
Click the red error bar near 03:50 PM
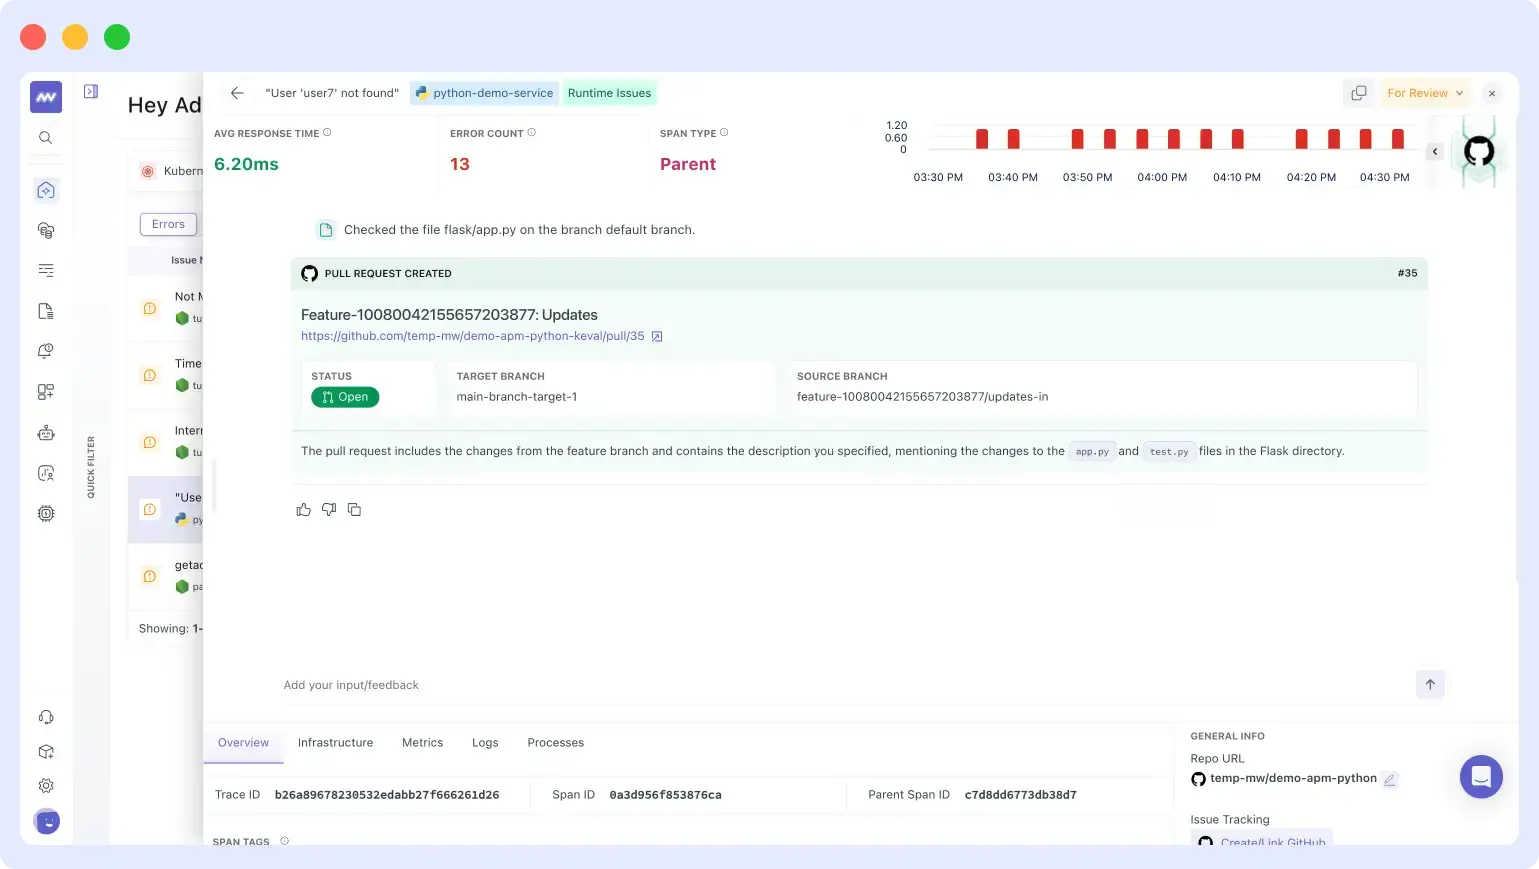[x=1077, y=139]
